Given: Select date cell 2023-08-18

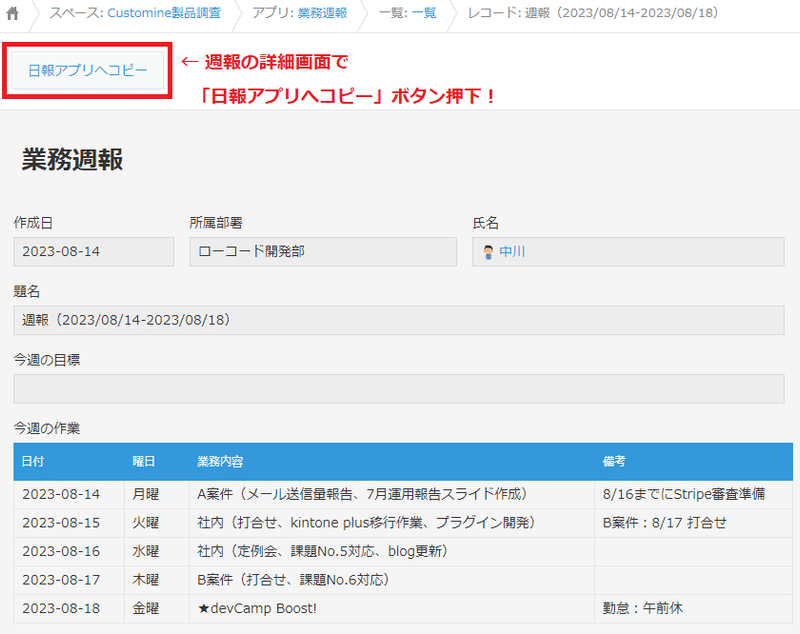Looking at the screenshot, I should pos(69,608).
